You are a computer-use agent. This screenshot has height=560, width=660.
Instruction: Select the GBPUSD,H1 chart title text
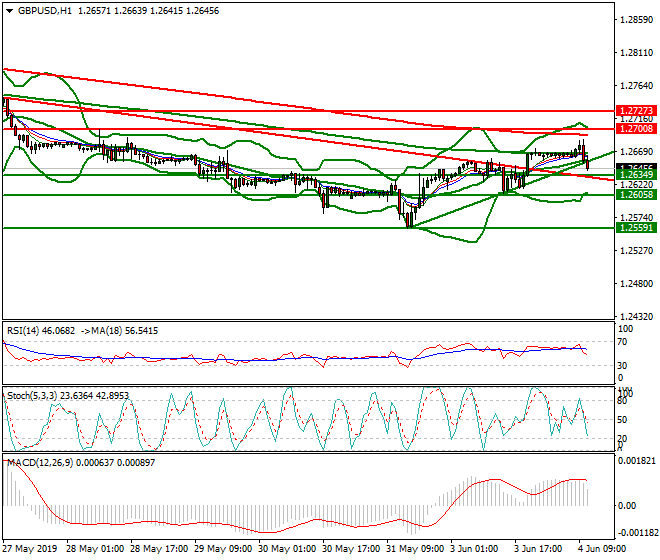tap(45, 11)
